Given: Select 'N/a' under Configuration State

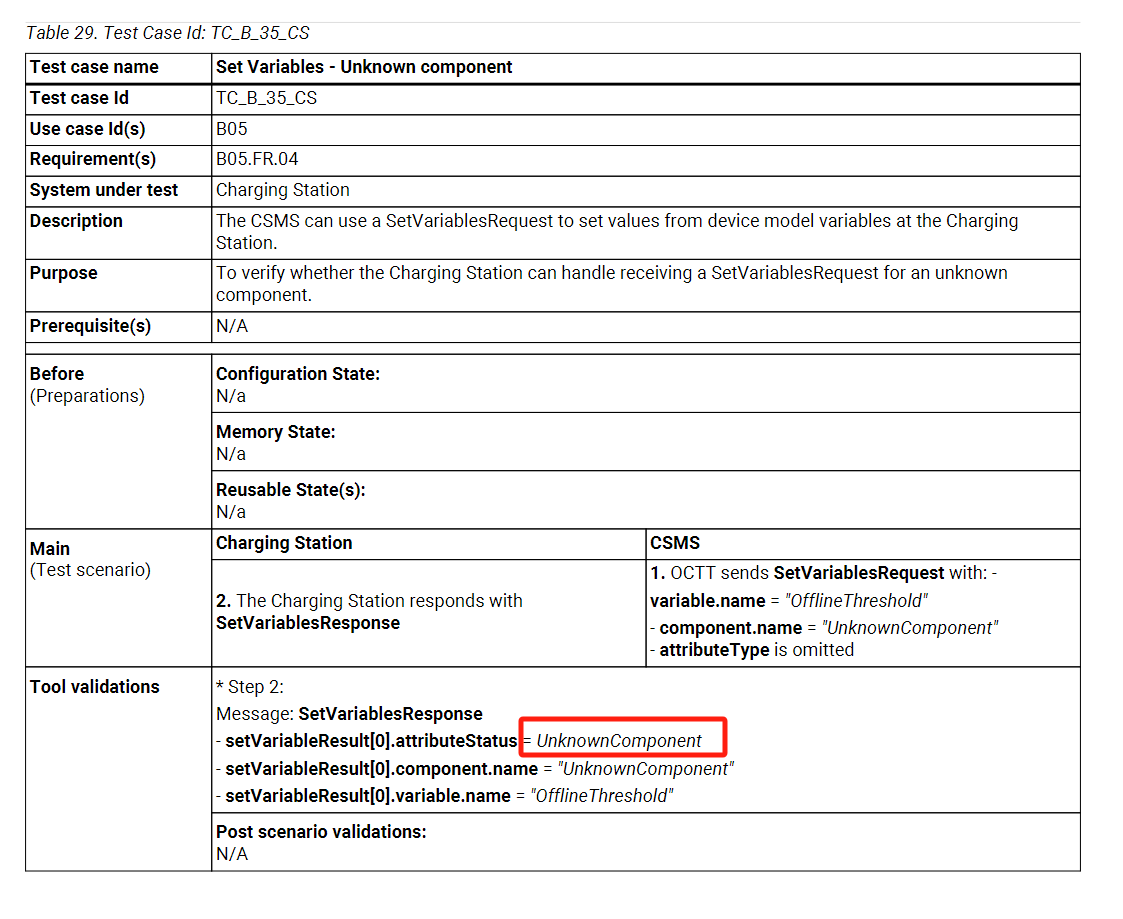Looking at the screenshot, I should click(231, 396).
